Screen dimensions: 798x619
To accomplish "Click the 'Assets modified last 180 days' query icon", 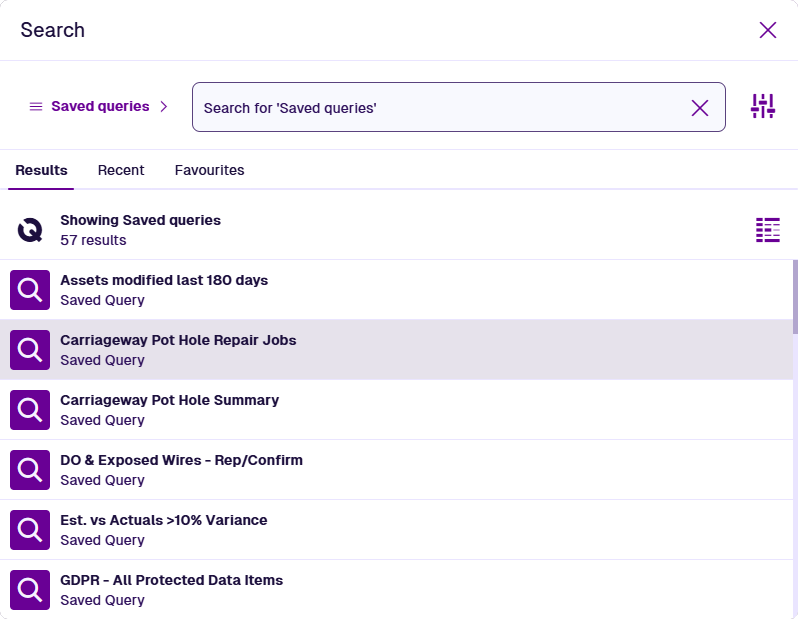I will tap(30, 290).
